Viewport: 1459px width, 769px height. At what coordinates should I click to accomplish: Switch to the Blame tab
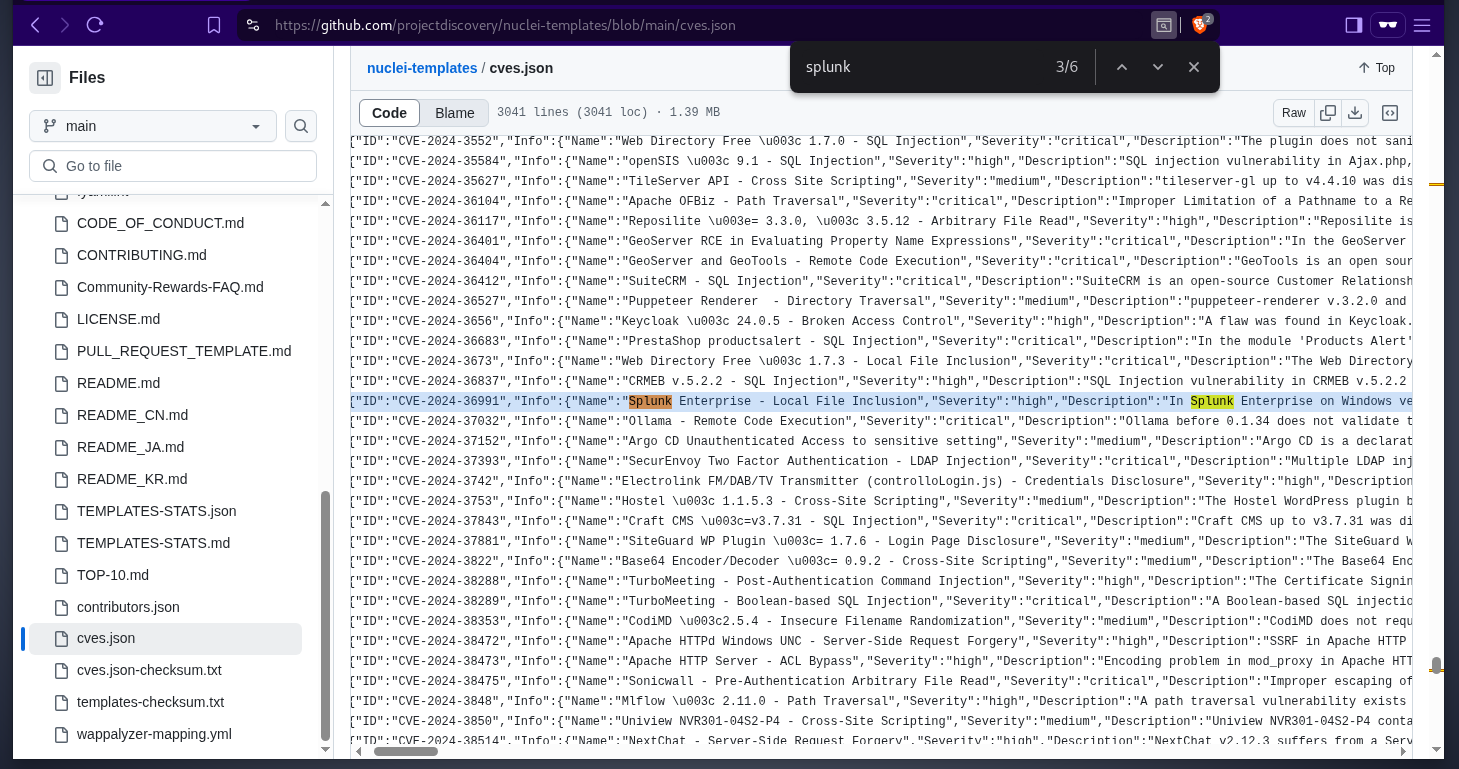[x=455, y=113]
